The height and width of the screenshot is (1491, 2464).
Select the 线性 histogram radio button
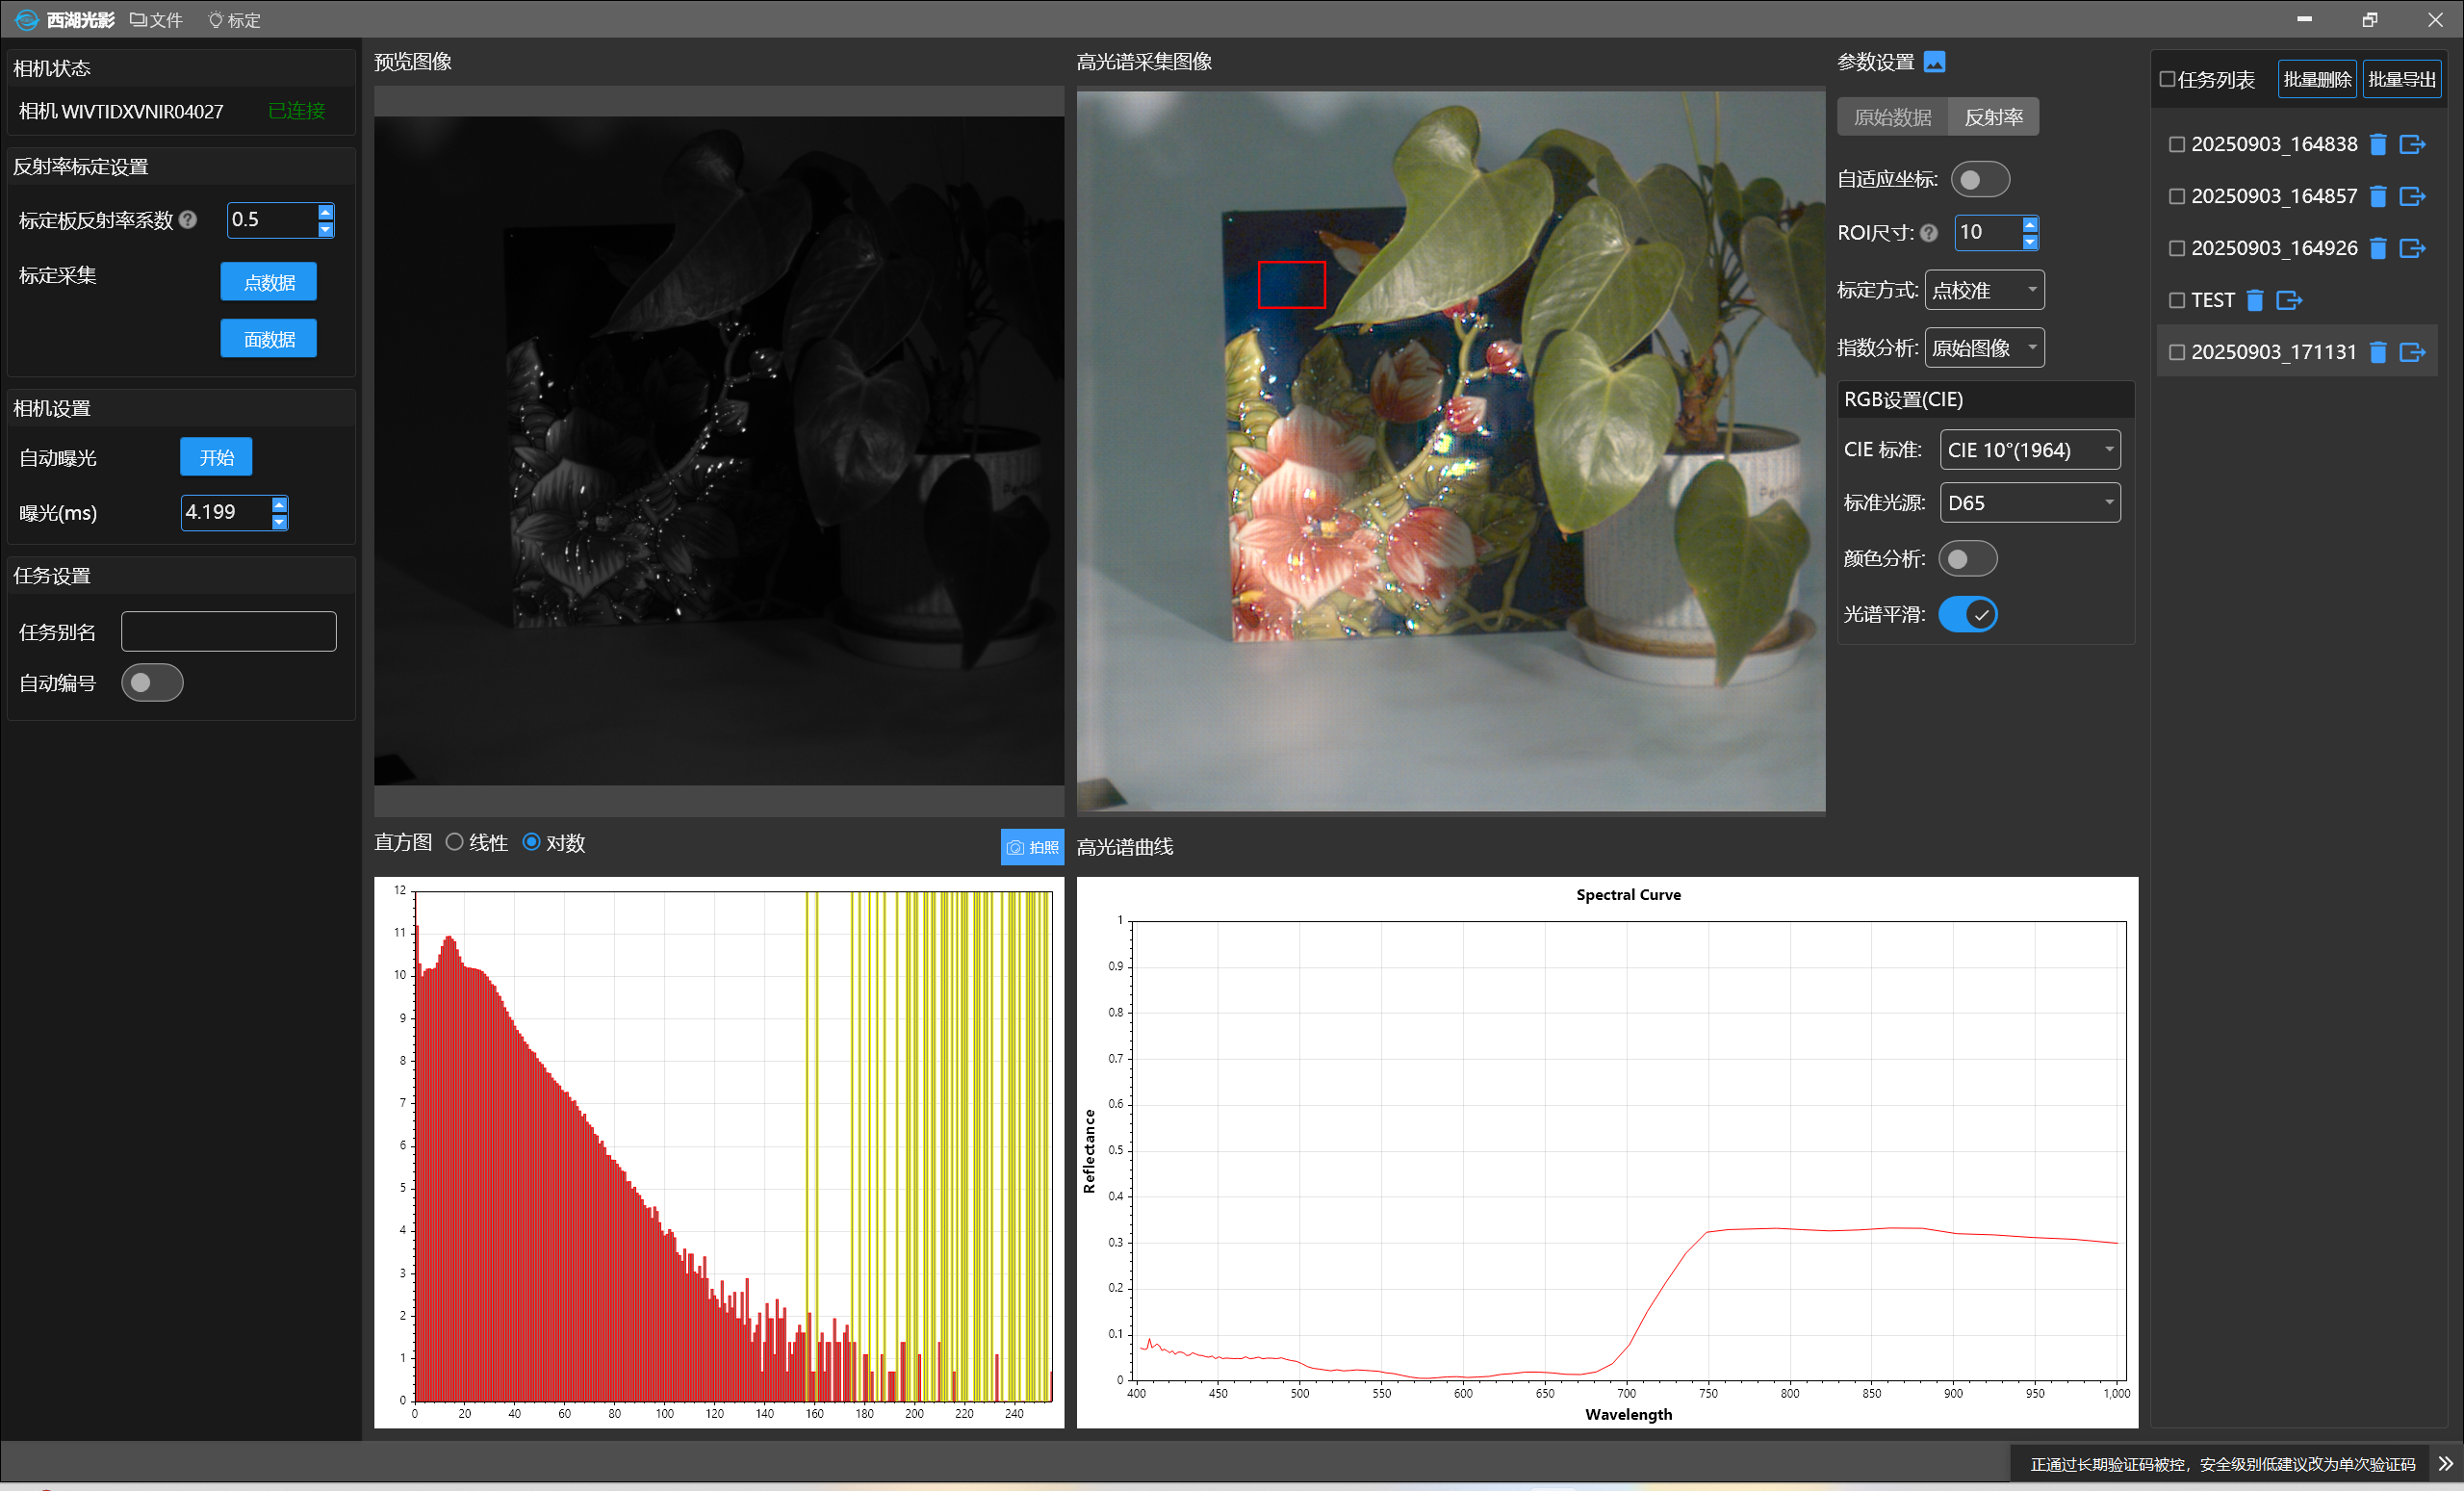(x=455, y=842)
